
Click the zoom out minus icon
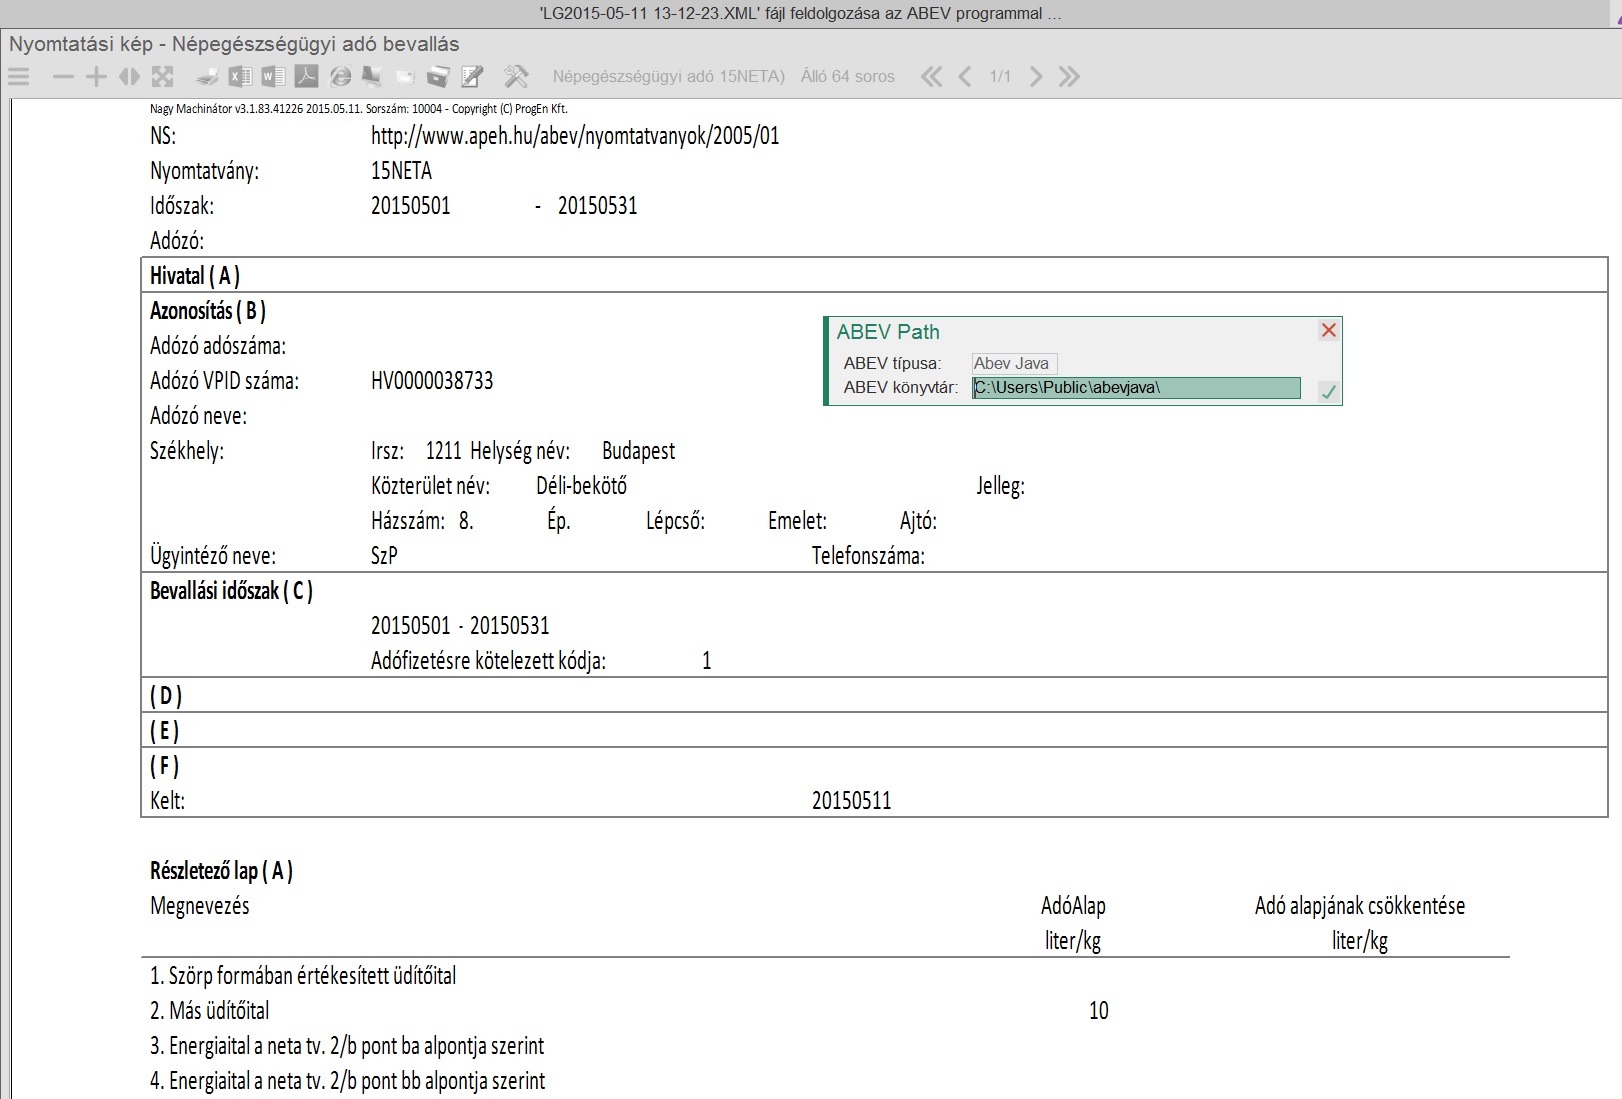pos(63,77)
